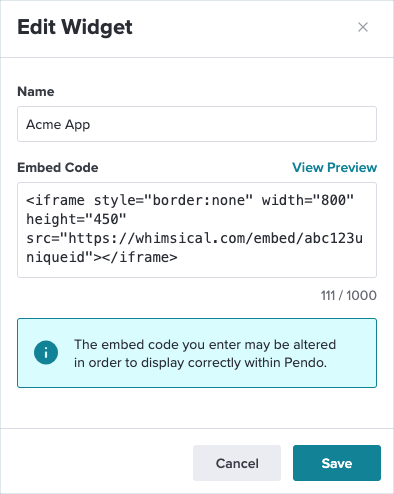This screenshot has width=394, height=494.
Task: Cancel editing the widget
Action: point(237,463)
